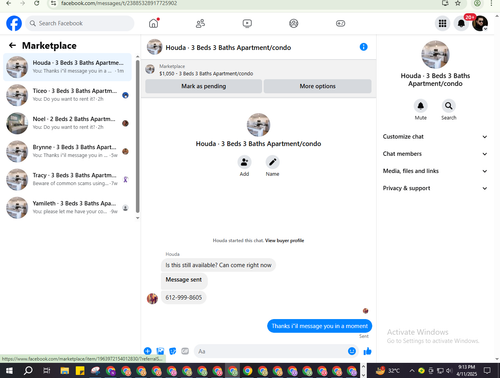Open Sticky Notes from taskbar

coord(80,371)
